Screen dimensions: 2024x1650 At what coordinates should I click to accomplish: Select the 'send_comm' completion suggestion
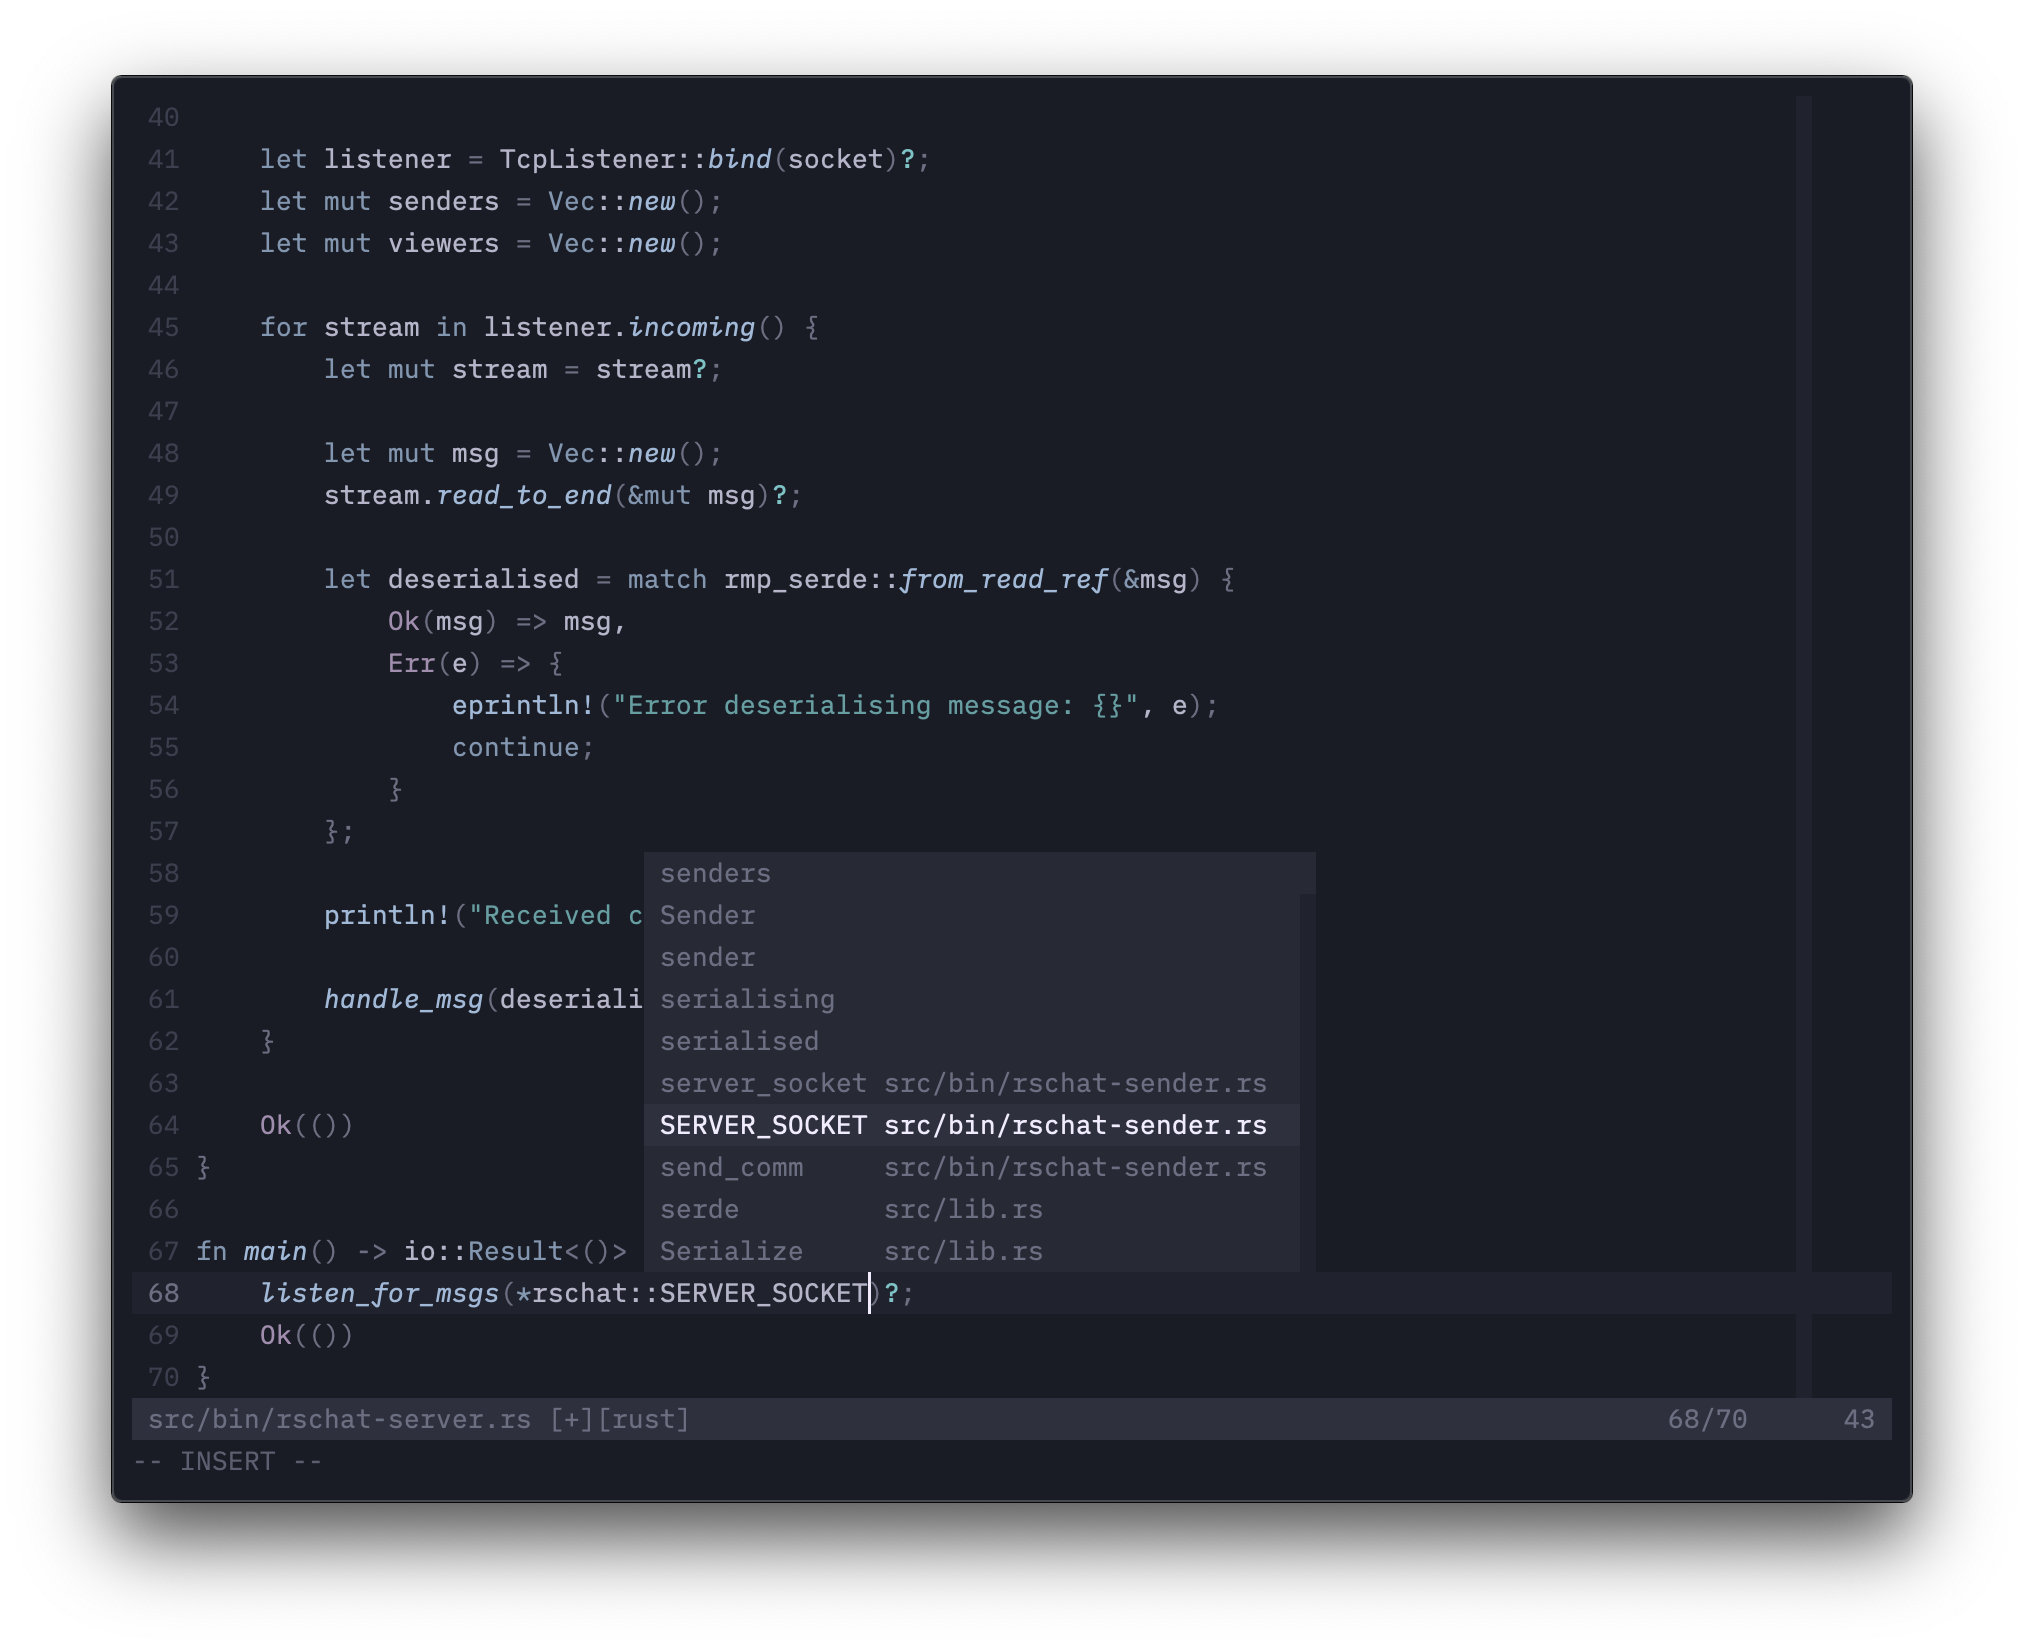click(731, 1168)
